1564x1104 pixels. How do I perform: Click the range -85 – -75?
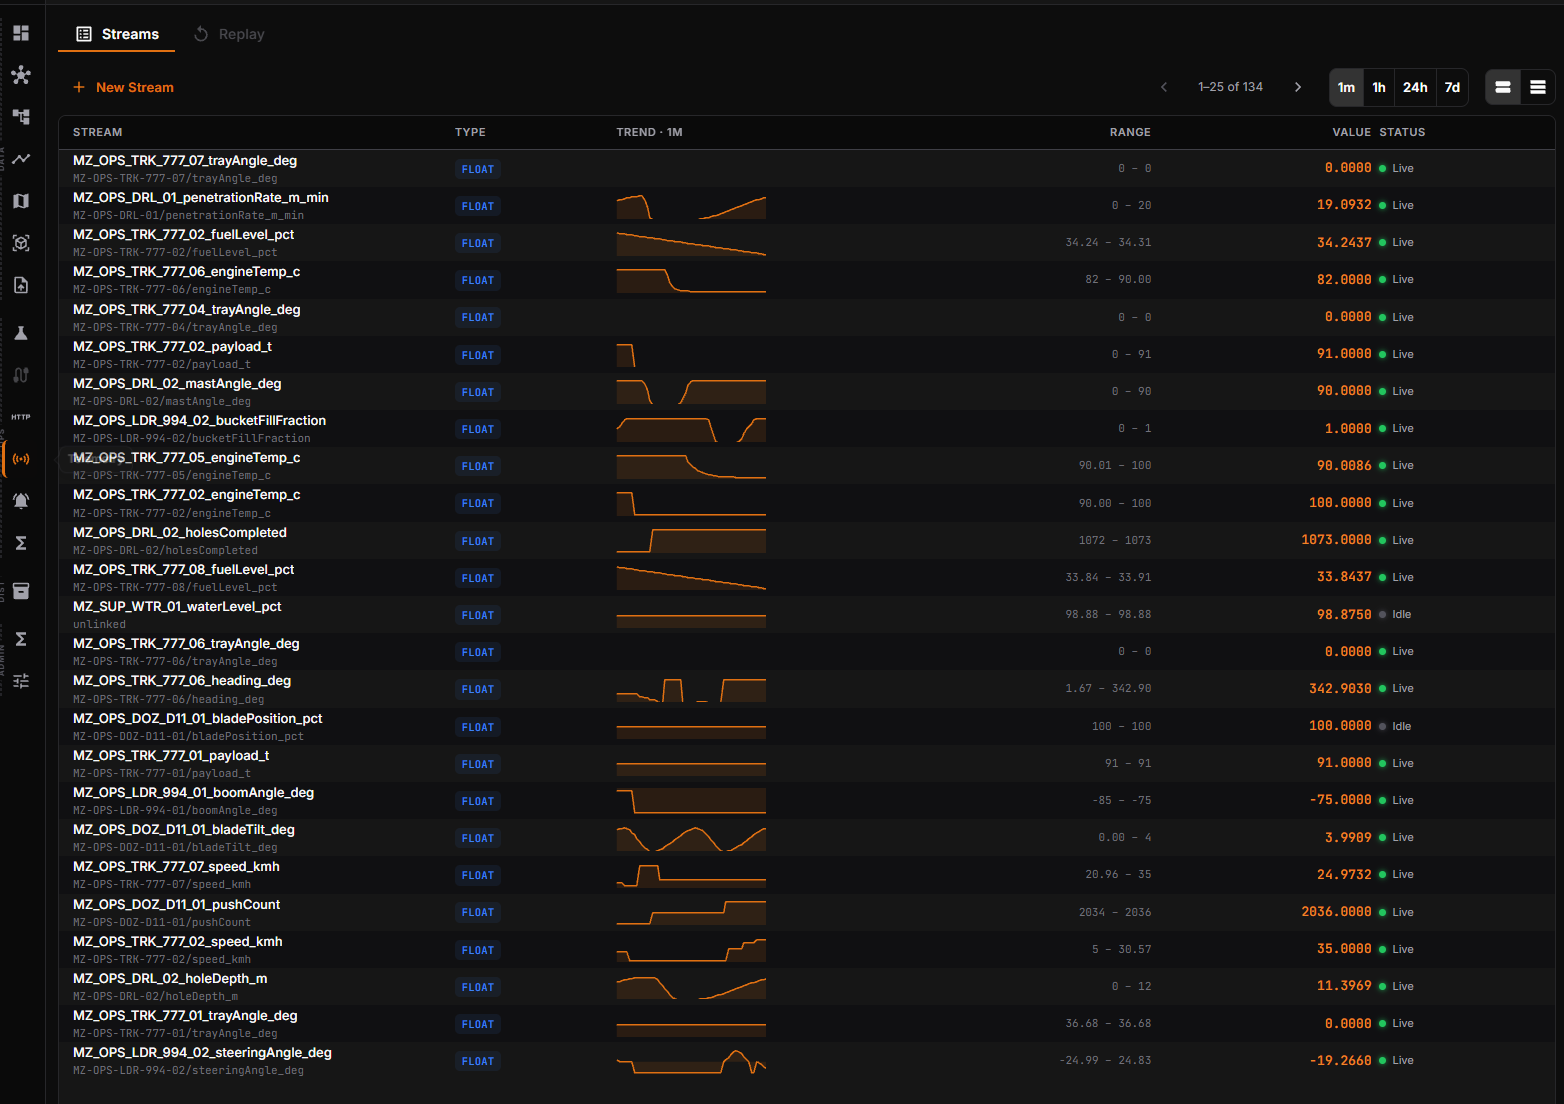point(1122,800)
